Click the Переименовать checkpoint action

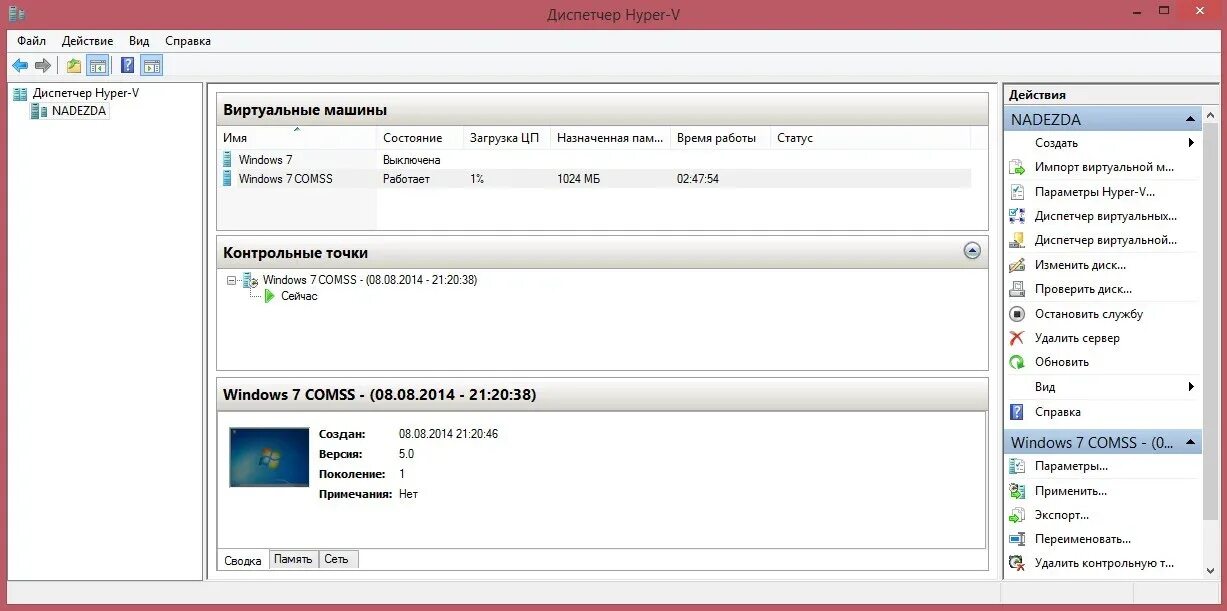(1083, 539)
